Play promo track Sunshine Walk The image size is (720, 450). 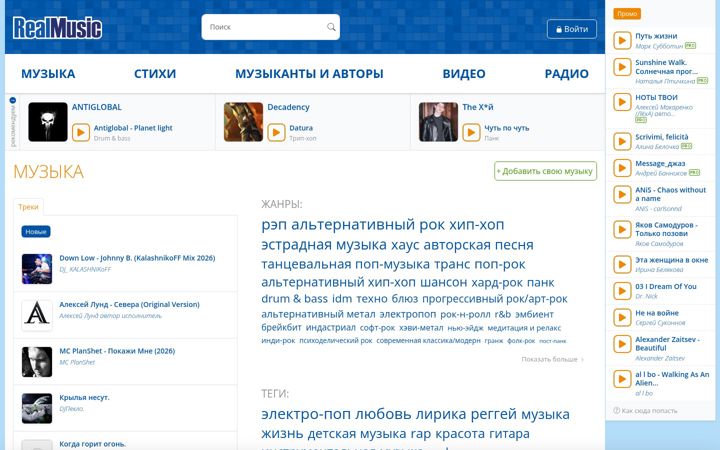(x=622, y=67)
